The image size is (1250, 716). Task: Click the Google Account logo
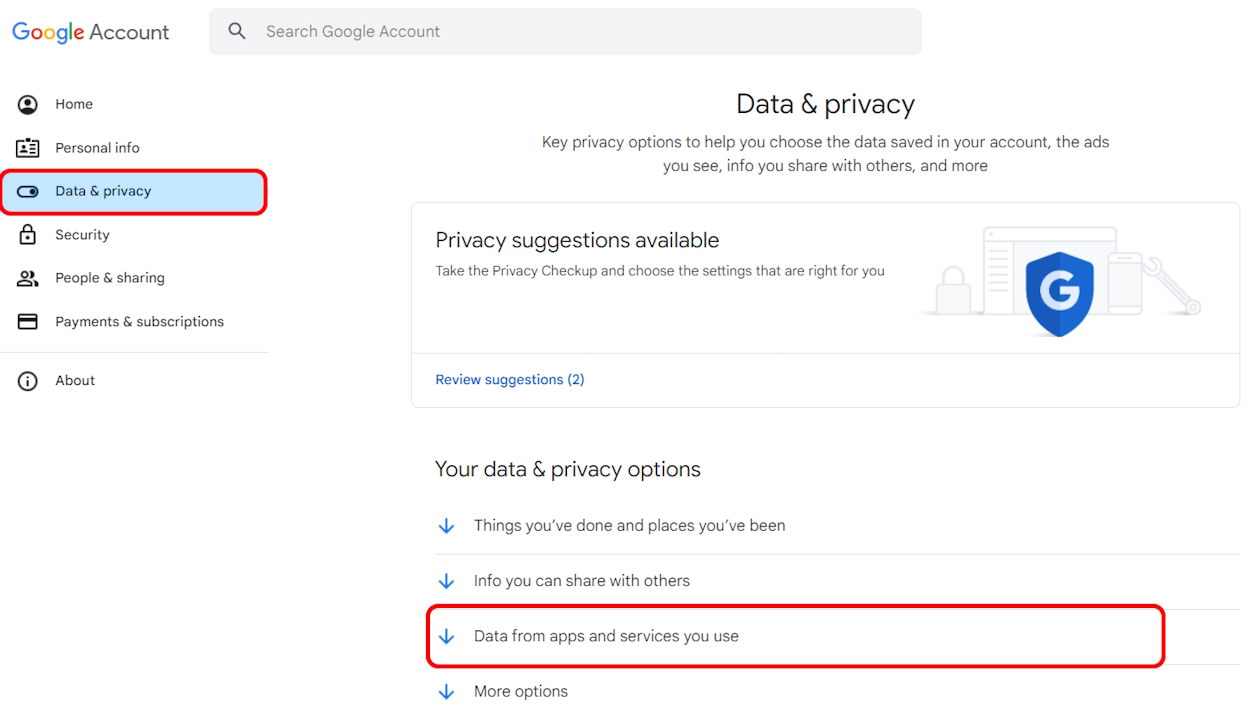click(x=90, y=31)
